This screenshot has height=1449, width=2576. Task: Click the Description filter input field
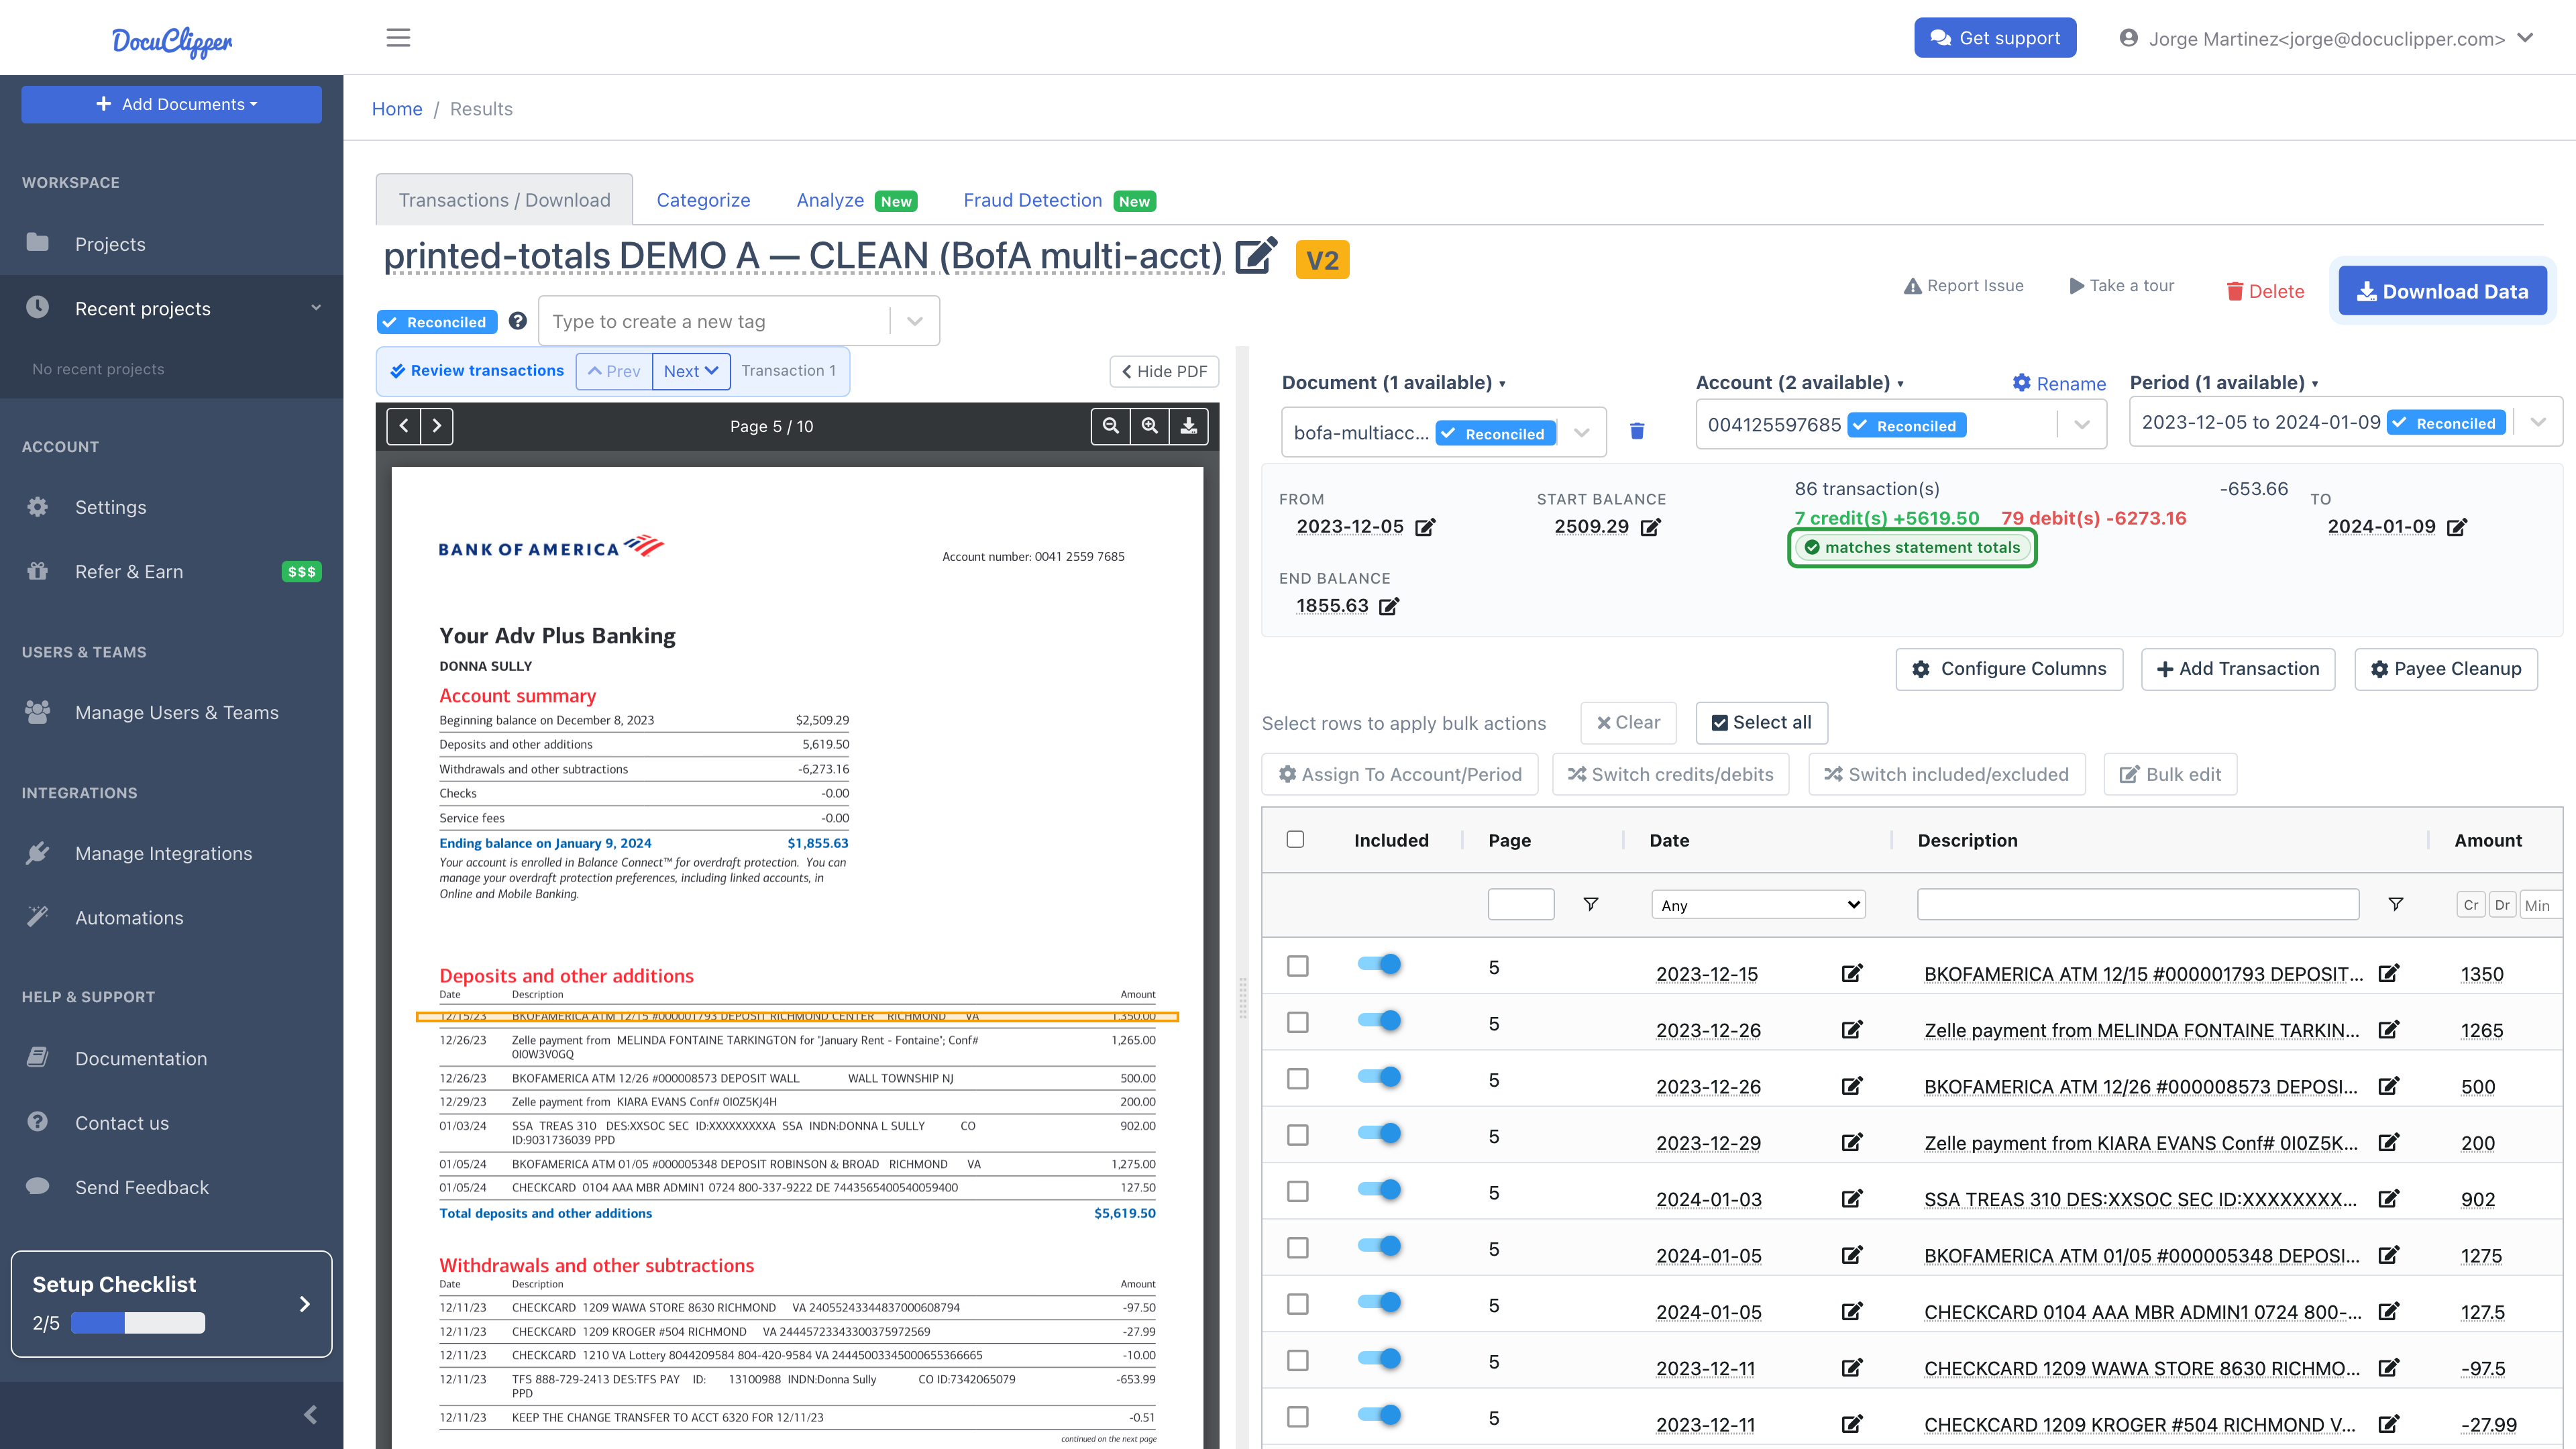point(2138,904)
